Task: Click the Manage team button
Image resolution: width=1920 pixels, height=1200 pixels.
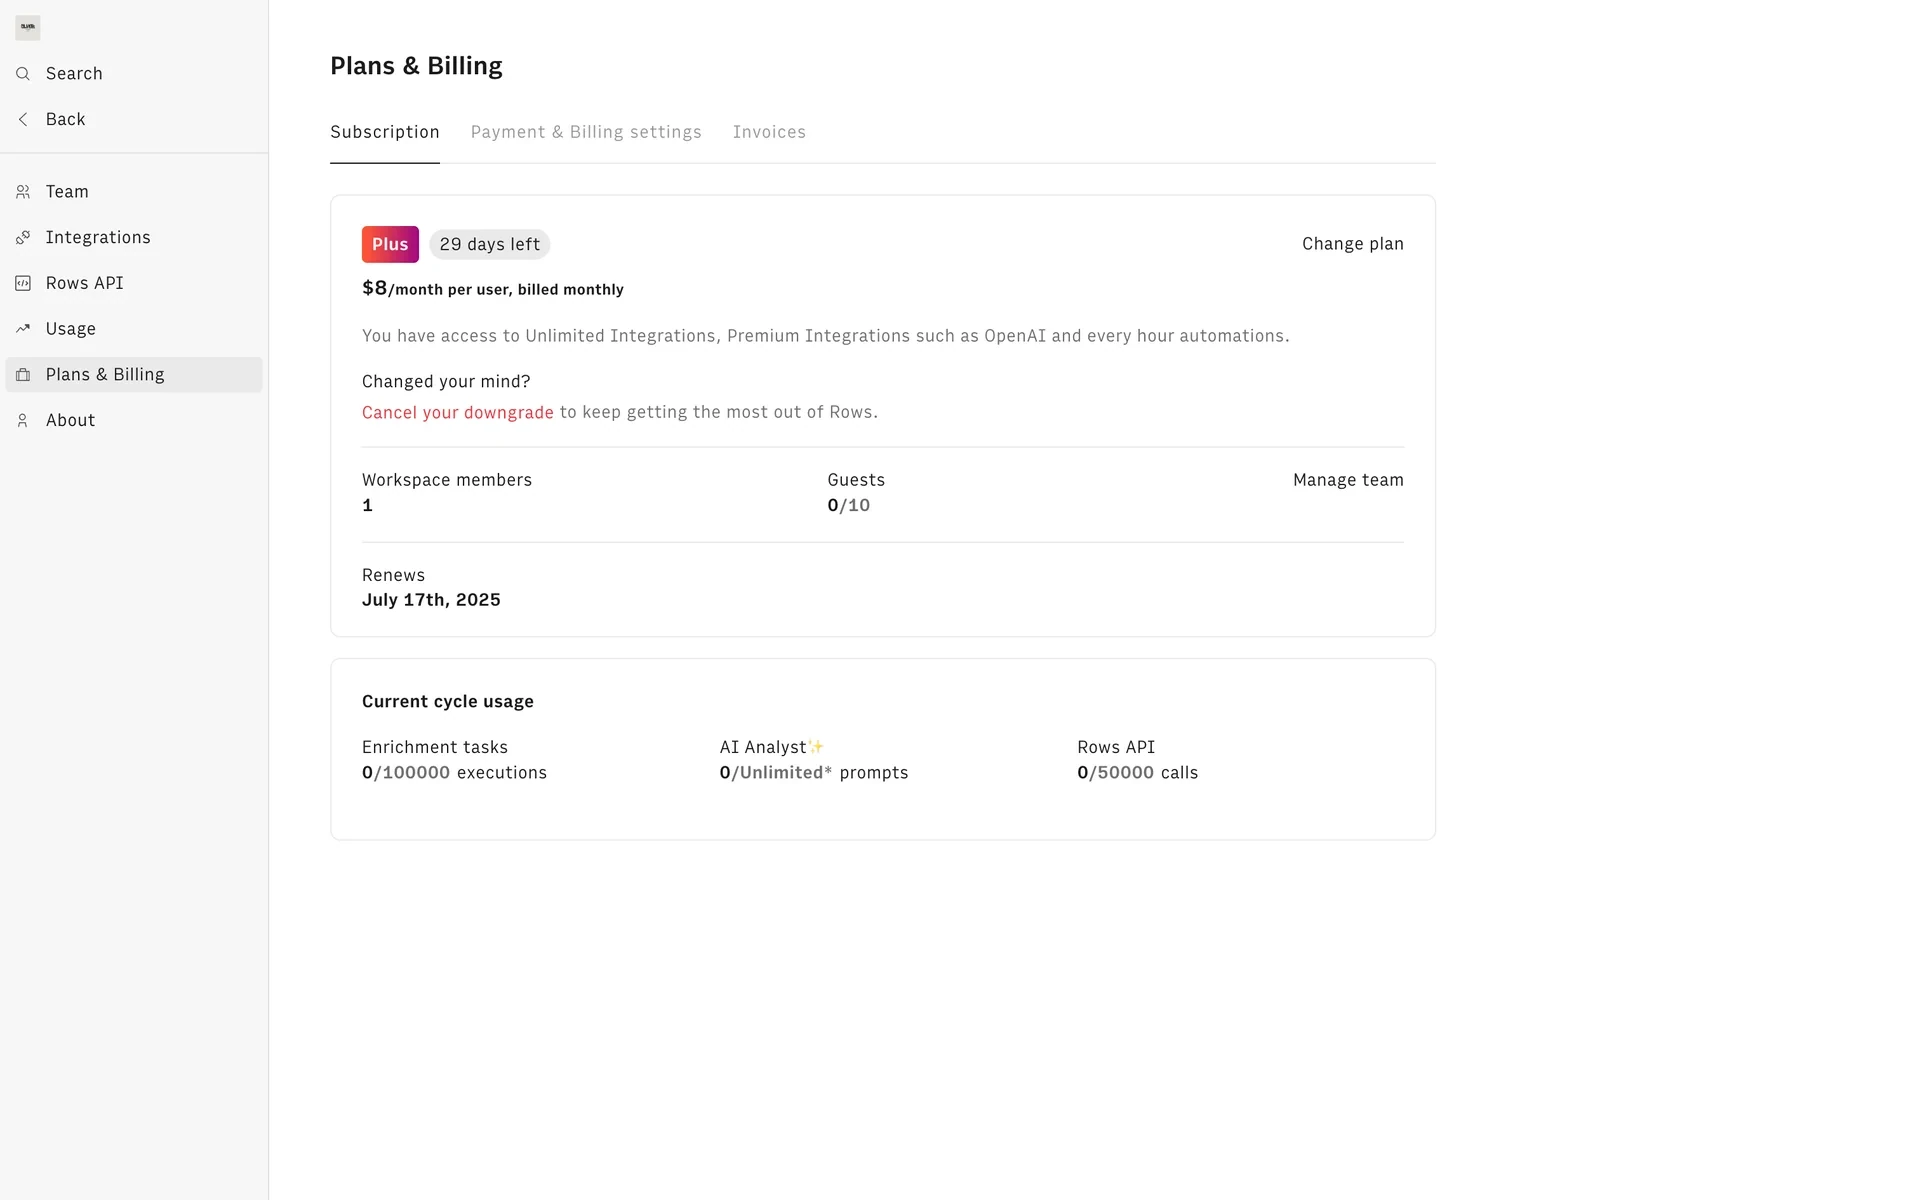Action: [1348, 480]
